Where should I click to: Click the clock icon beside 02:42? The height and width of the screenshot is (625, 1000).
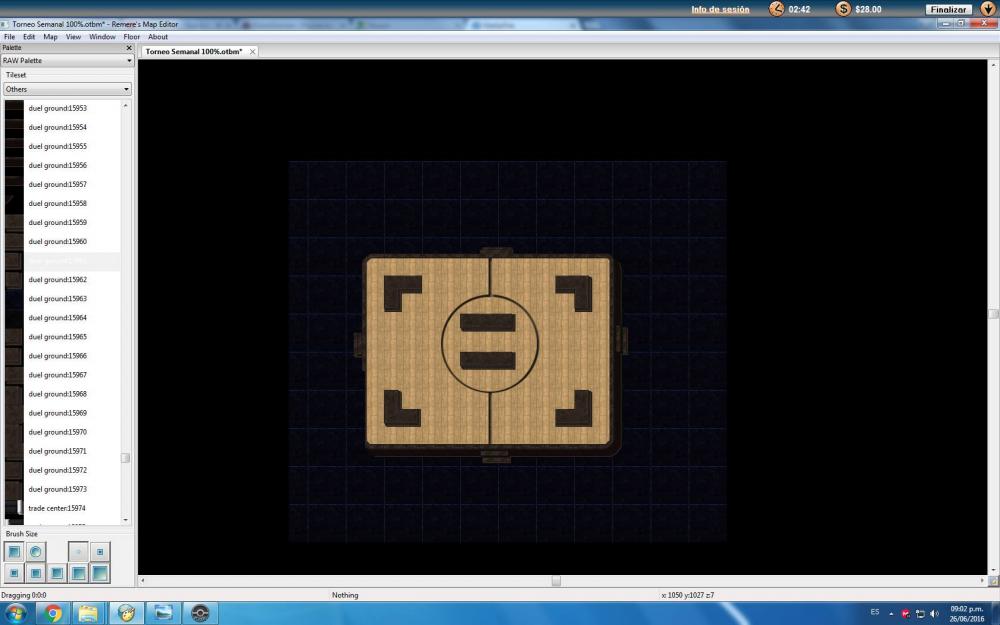[x=776, y=9]
